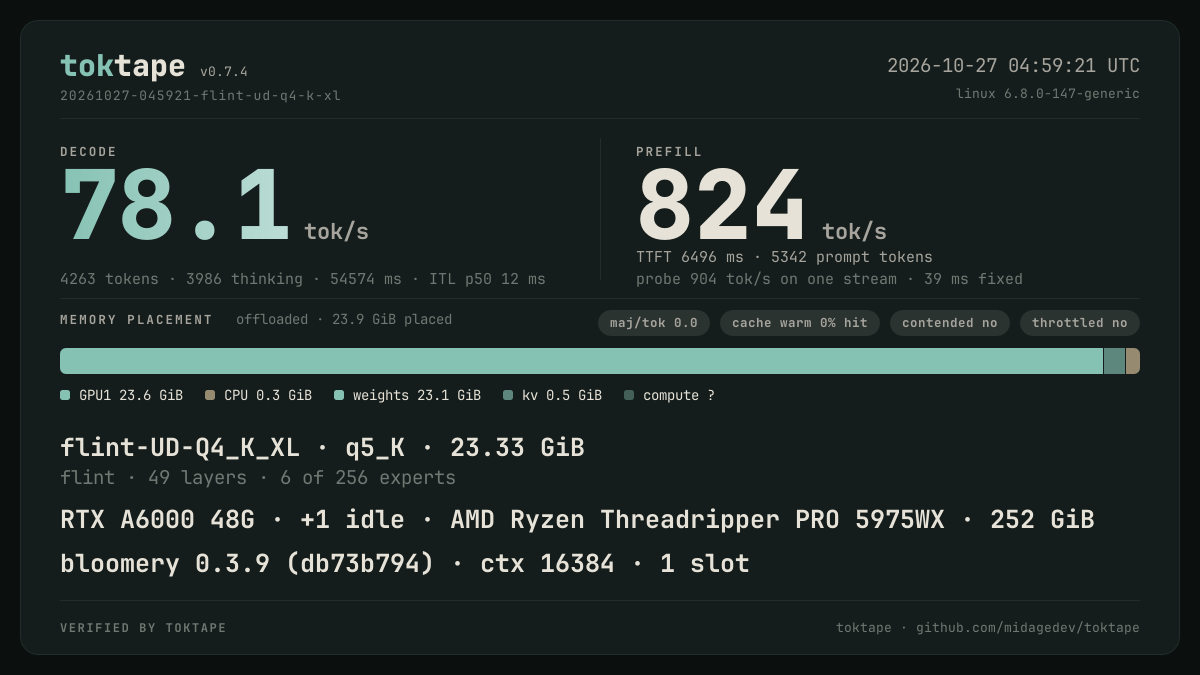Screen dimensions: 1200x675
Task: Click the TTFT 6496 ms line
Action: click(784, 257)
